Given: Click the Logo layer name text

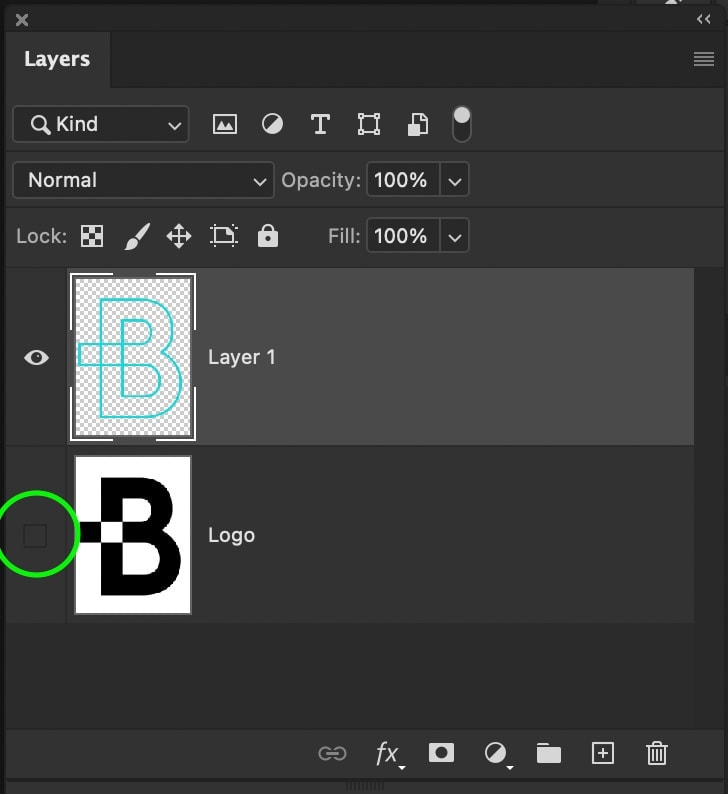Looking at the screenshot, I should click(x=231, y=535).
